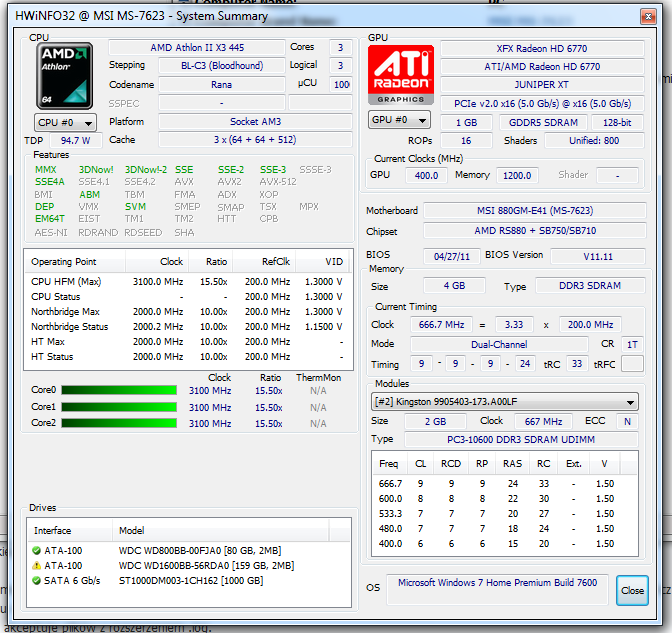Click the HT Max row
The width and height of the screenshot is (672, 633).
click(188, 342)
